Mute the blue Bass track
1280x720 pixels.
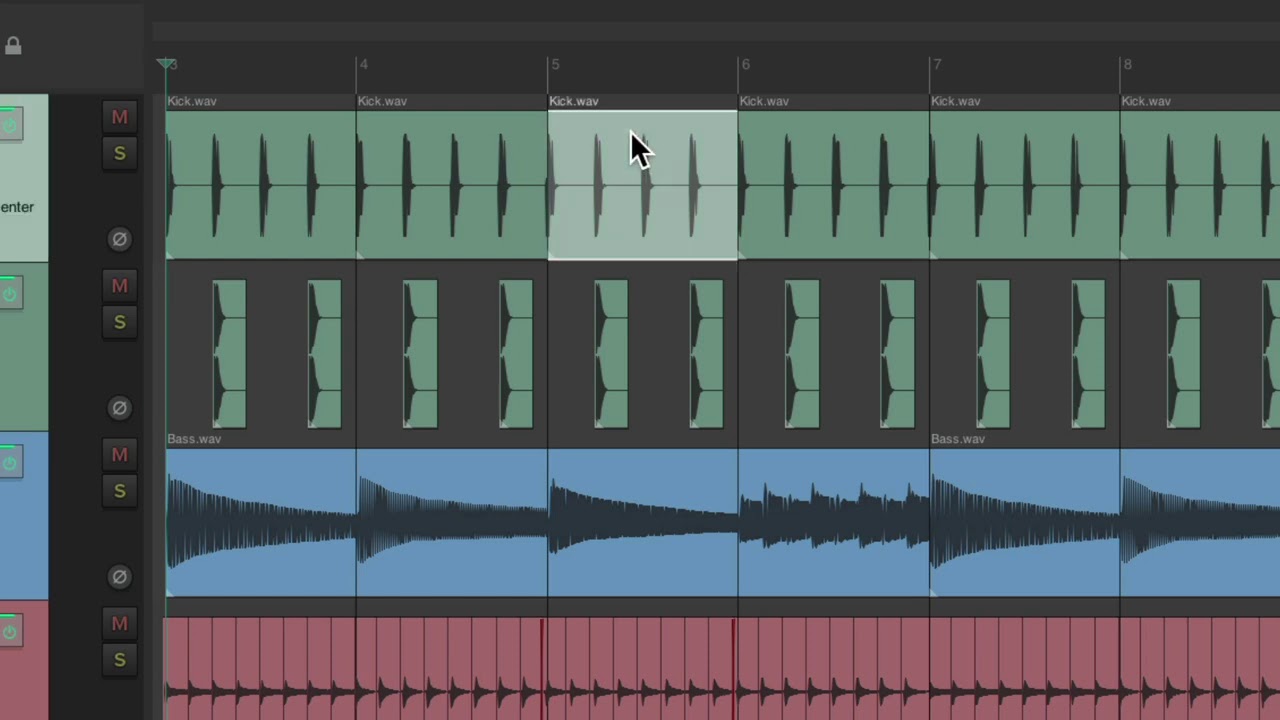tap(119, 456)
